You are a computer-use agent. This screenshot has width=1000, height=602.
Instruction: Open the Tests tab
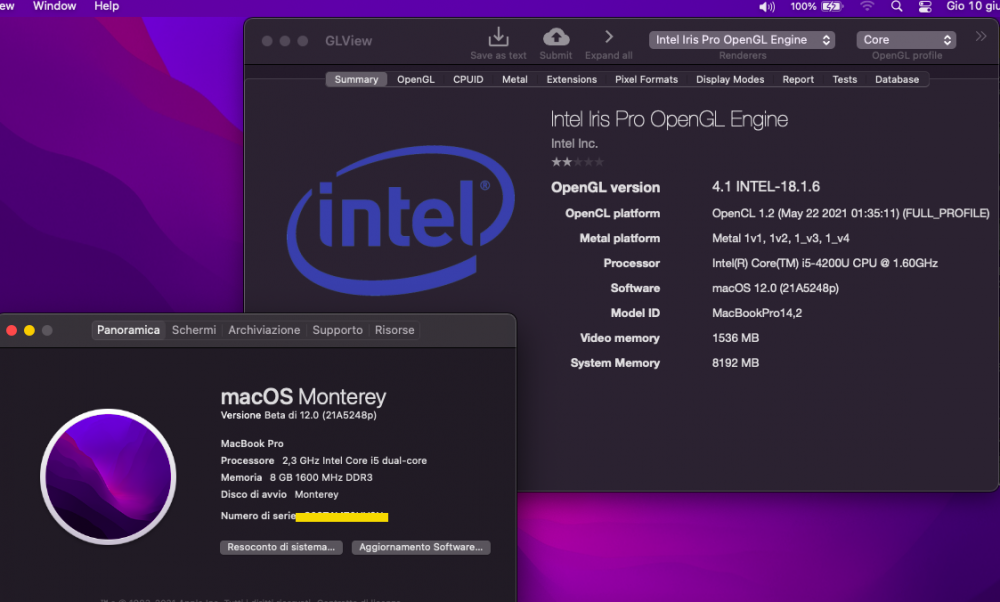coord(844,79)
